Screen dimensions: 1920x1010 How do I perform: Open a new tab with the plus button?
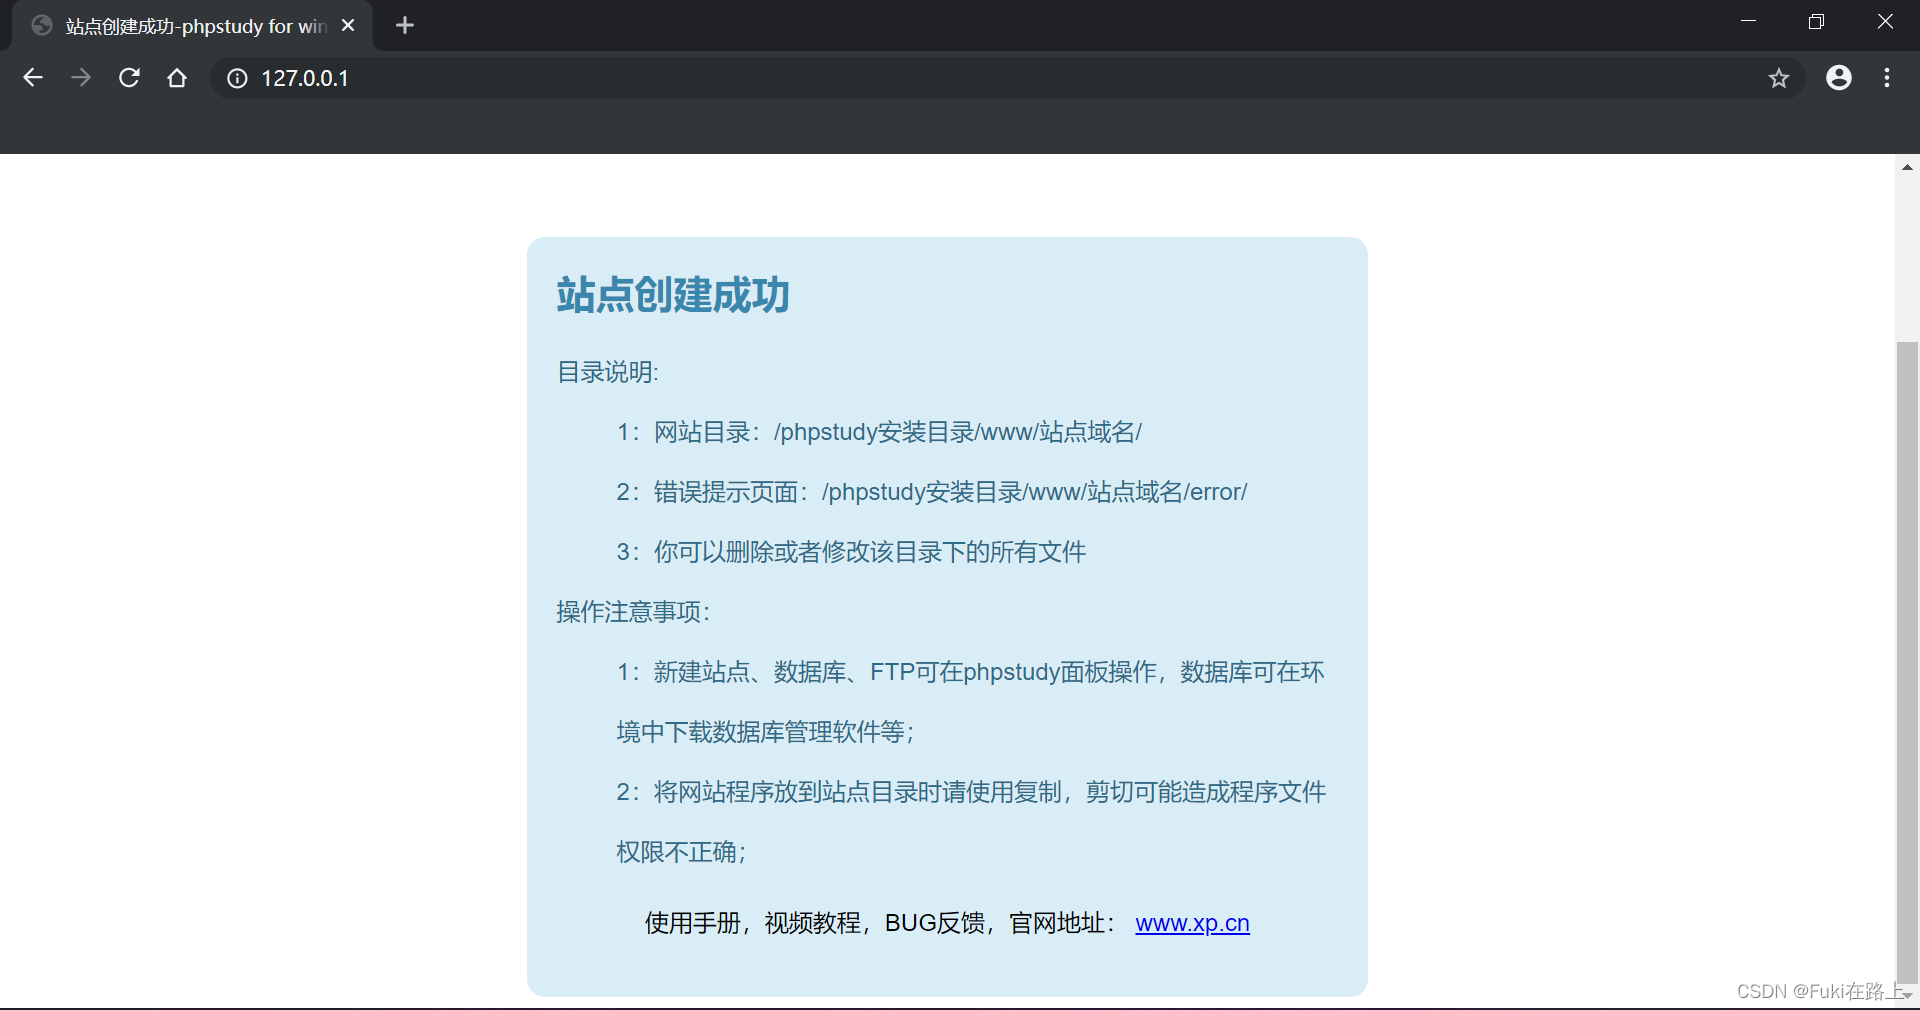[405, 25]
